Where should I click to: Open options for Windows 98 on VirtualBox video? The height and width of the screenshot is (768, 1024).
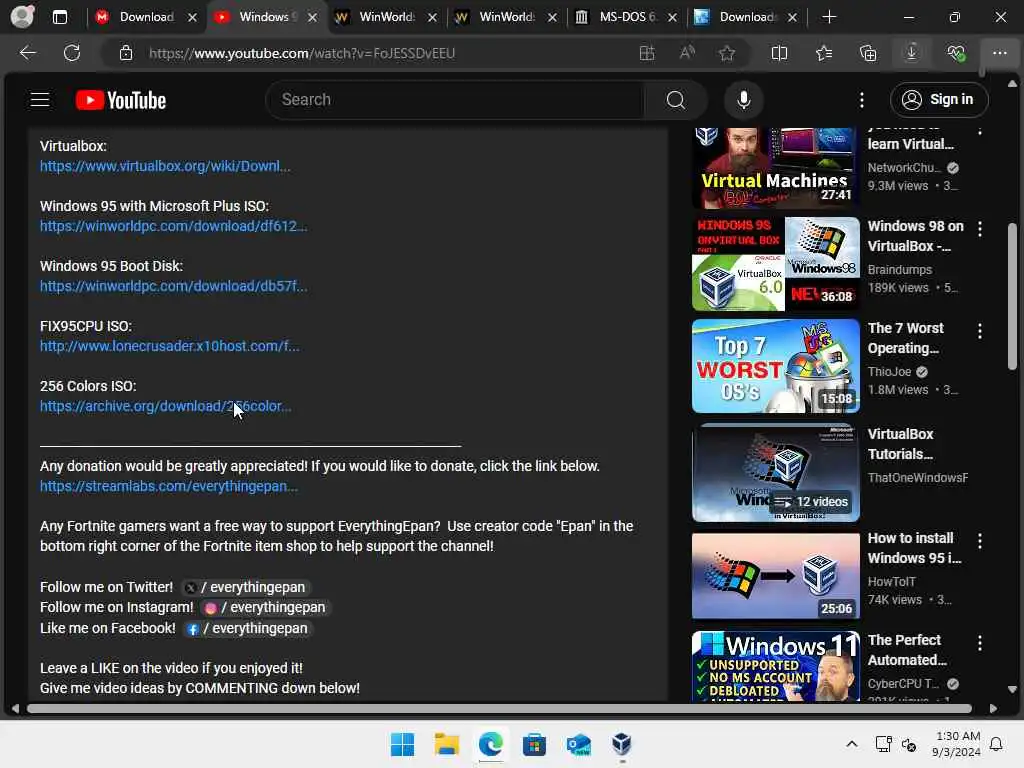980,229
